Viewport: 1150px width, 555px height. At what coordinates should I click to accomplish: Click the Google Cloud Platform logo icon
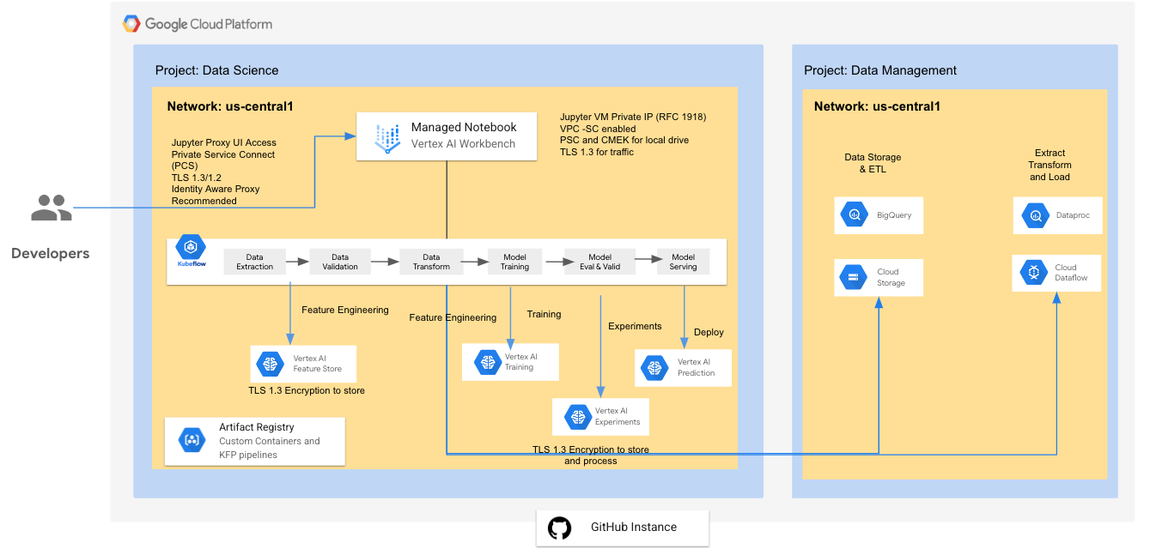131,24
